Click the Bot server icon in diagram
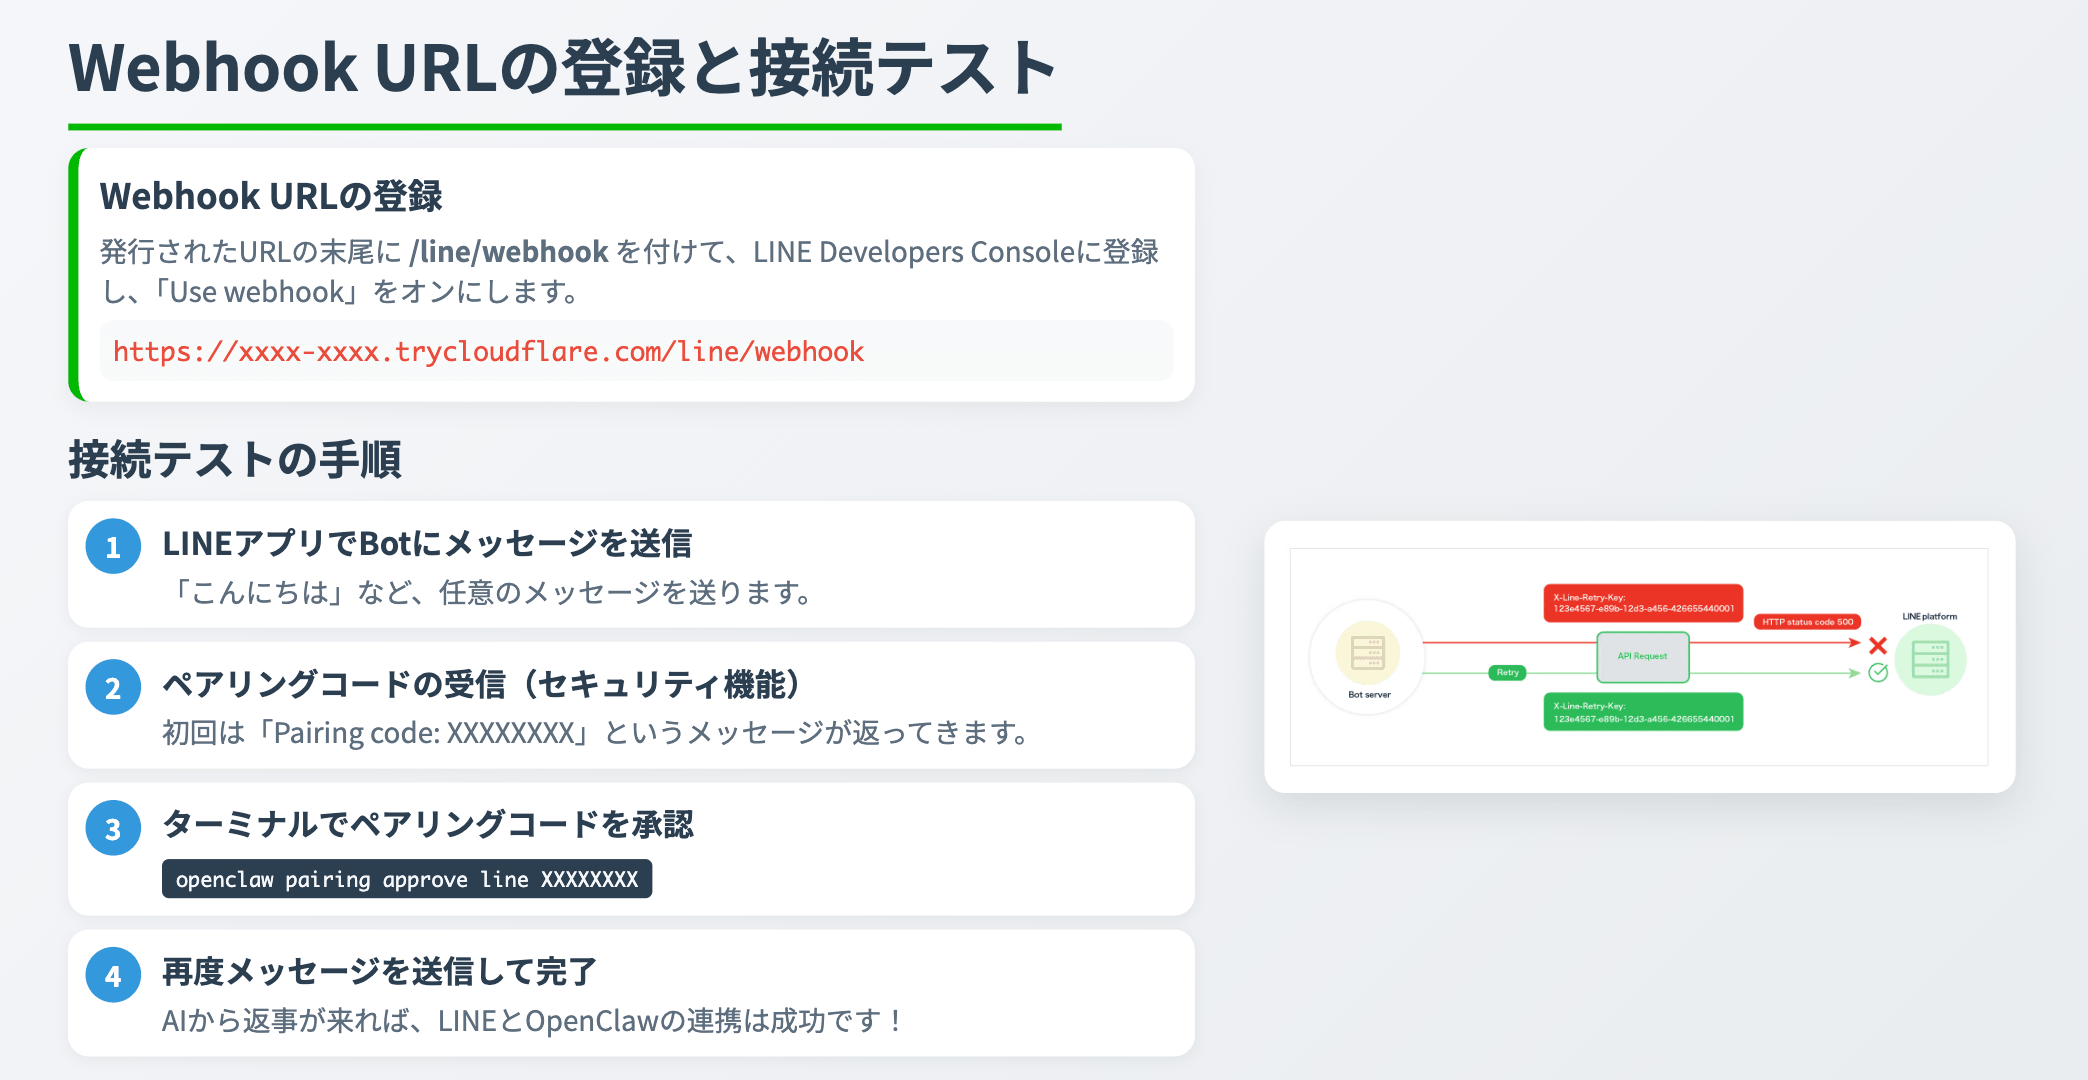 (1367, 653)
